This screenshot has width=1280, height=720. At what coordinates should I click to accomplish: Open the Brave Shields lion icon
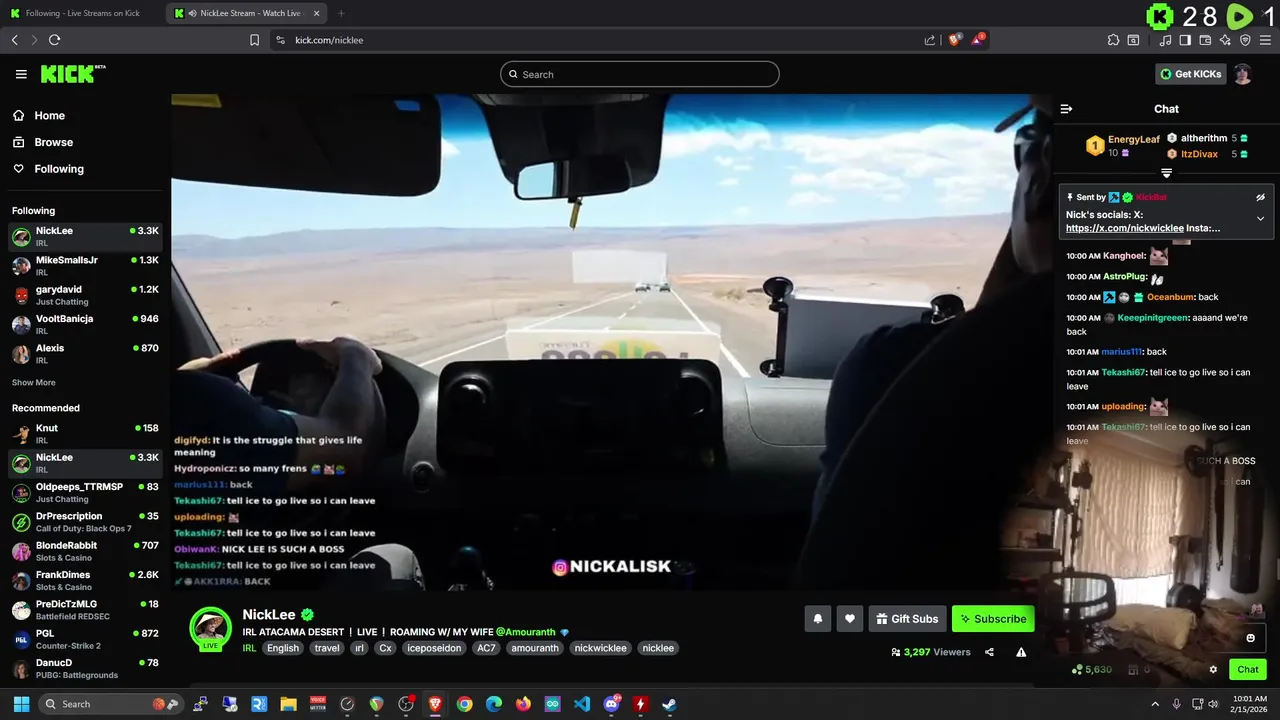[x=954, y=40]
